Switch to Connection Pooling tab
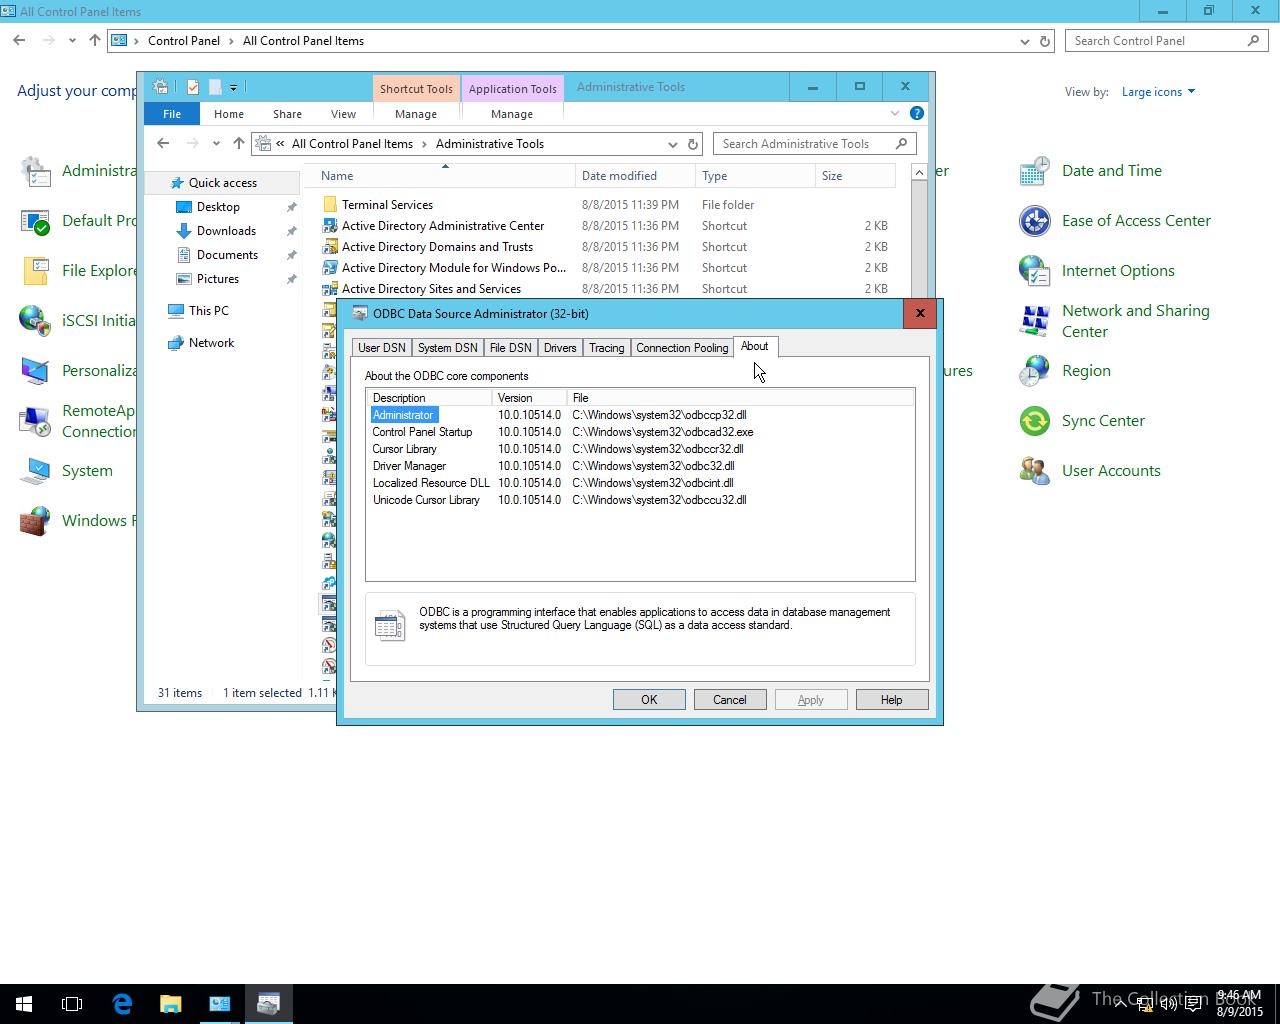 [682, 348]
